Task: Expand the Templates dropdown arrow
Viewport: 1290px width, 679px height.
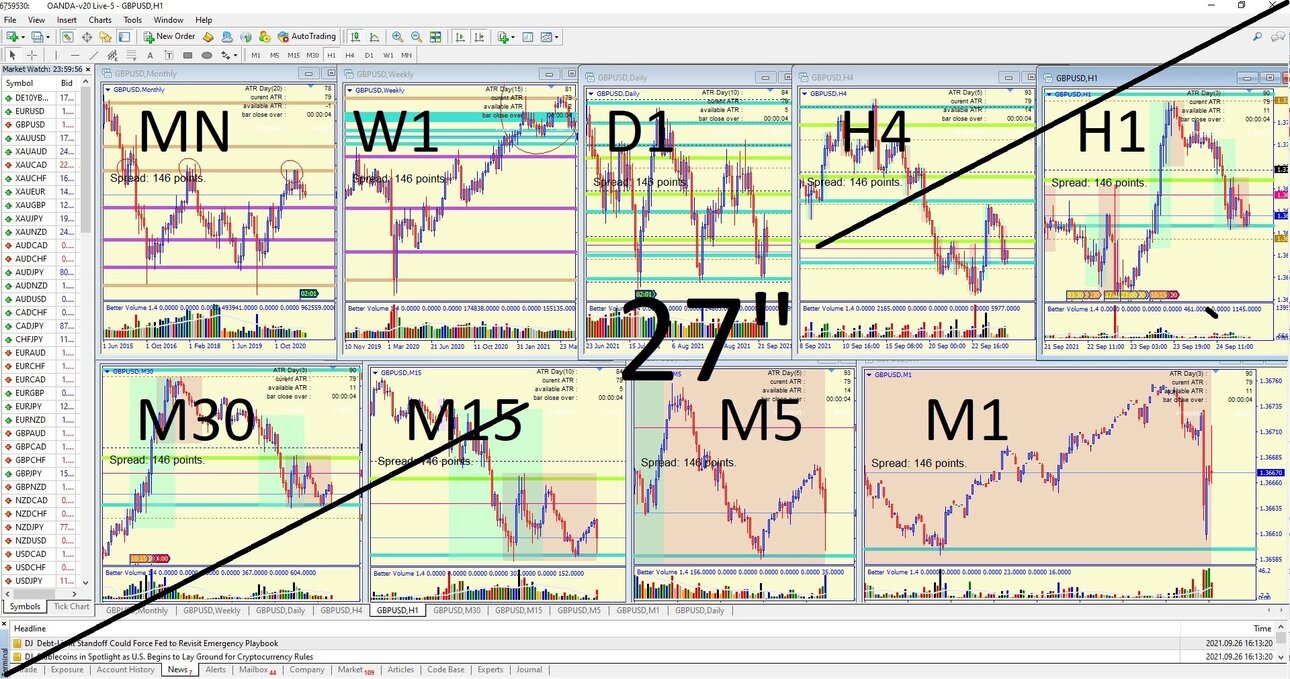Action: 557,36
